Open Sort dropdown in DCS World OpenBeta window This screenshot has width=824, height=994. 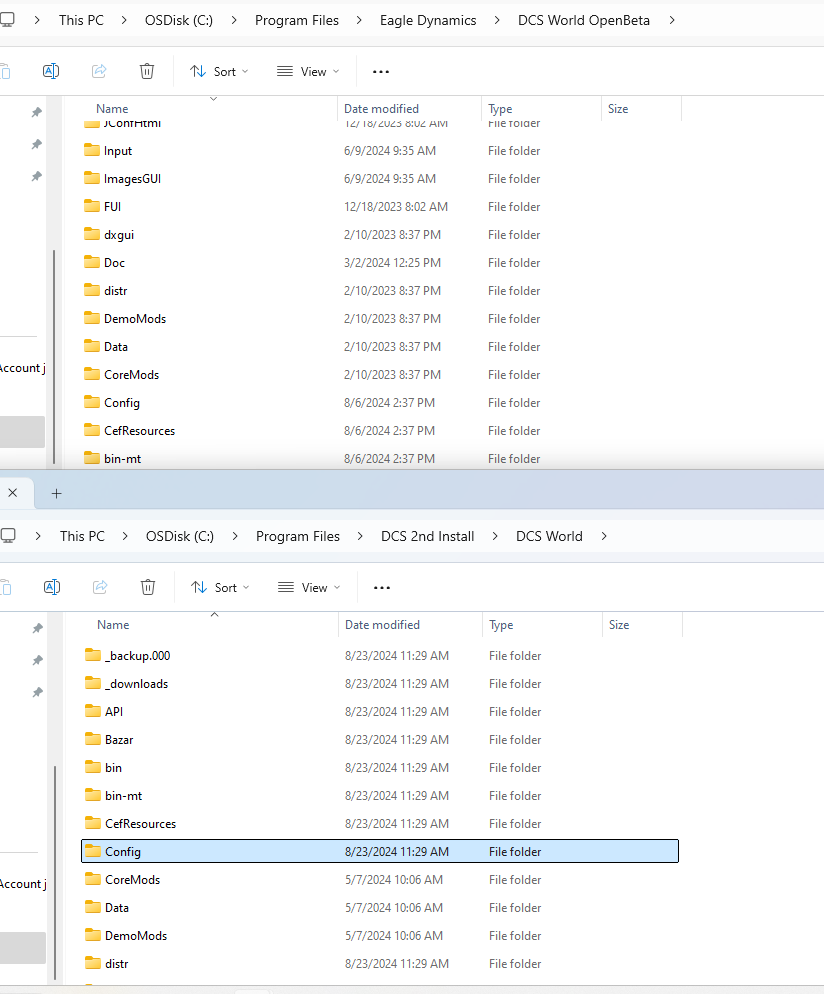tap(219, 72)
